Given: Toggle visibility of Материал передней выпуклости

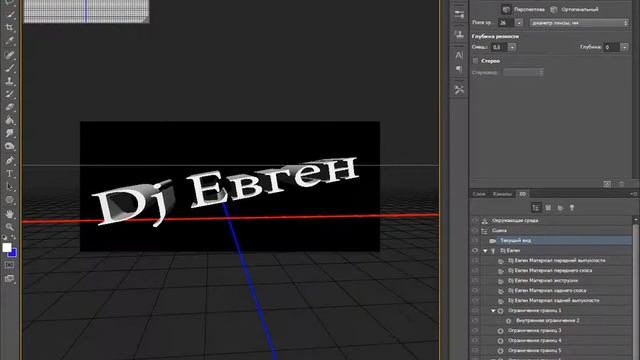Looking at the screenshot, I should pyautogui.click(x=475, y=260).
